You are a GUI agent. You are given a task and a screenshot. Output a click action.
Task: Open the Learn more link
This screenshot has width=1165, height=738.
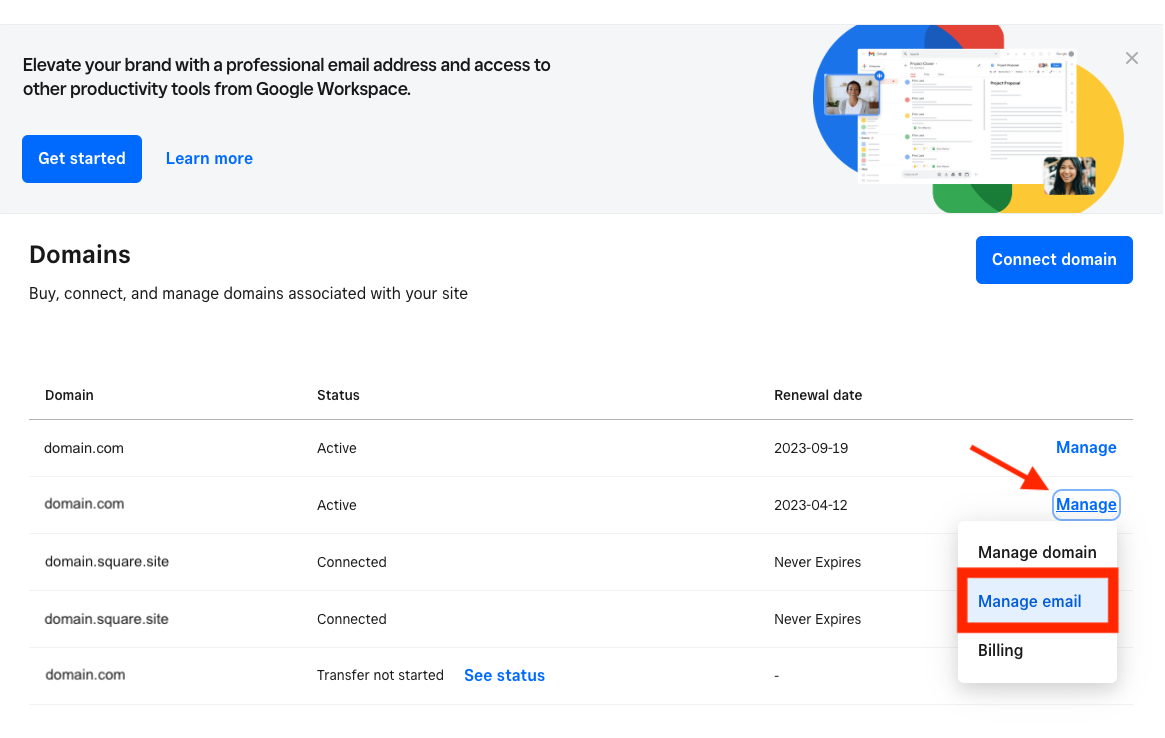click(x=209, y=159)
